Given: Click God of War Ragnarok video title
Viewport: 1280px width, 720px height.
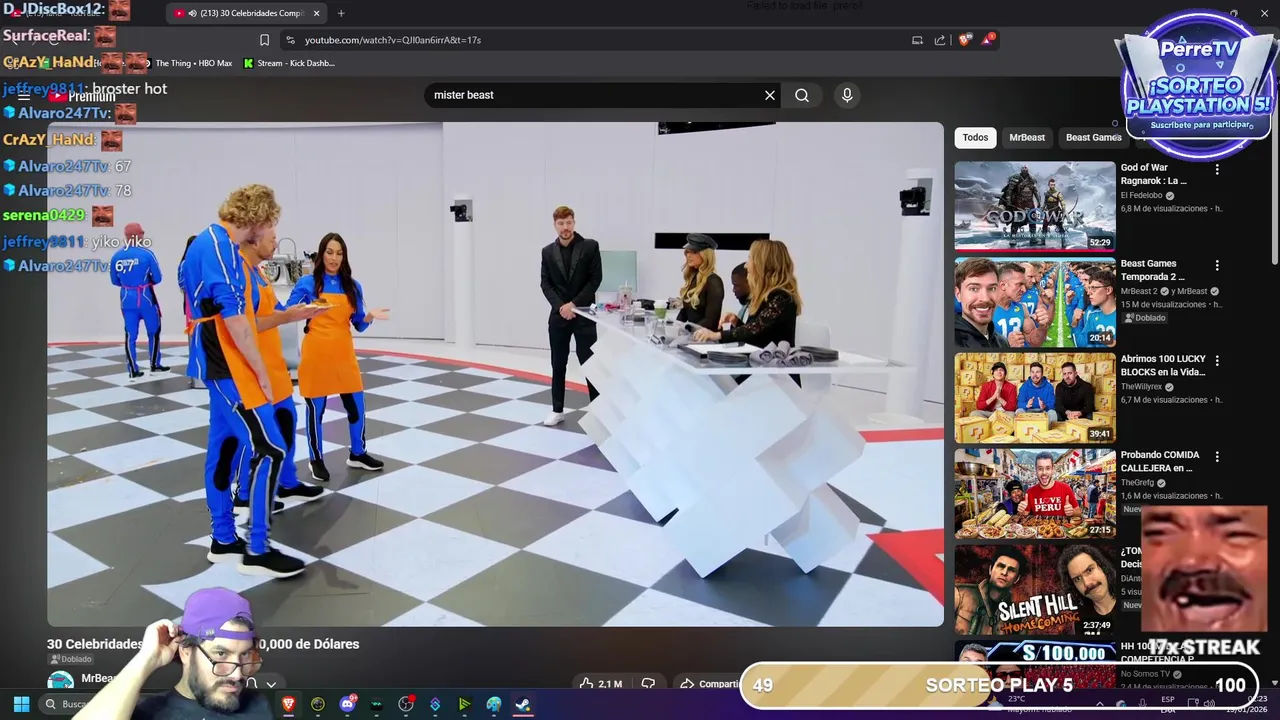Looking at the screenshot, I should (1154, 174).
